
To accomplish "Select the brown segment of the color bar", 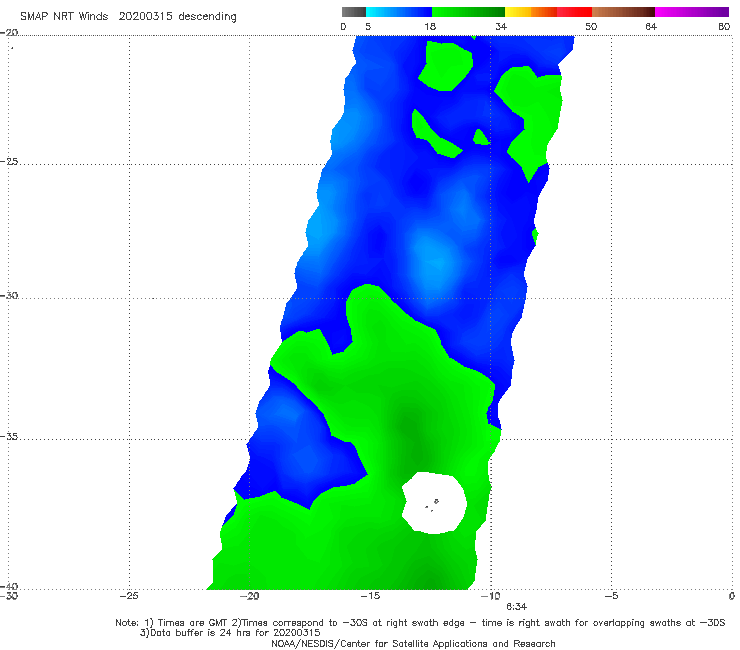I will pyautogui.click(x=623, y=12).
